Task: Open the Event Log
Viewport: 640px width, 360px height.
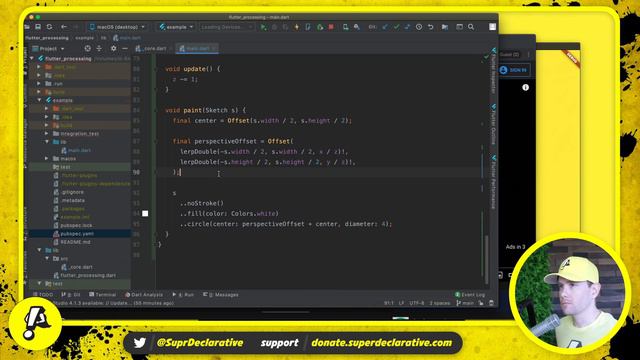Action: [470, 295]
